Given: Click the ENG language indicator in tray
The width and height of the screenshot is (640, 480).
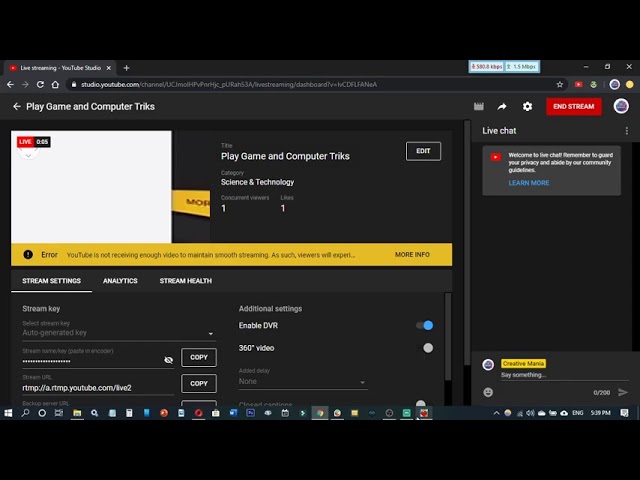Looking at the screenshot, I should [578, 413].
